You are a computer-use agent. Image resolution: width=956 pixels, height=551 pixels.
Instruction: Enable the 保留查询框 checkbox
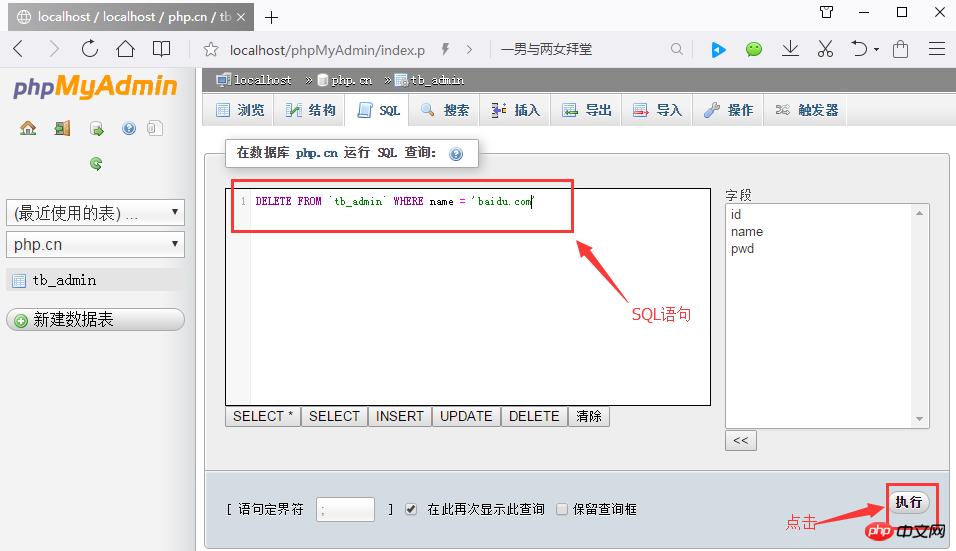click(x=562, y=509)
